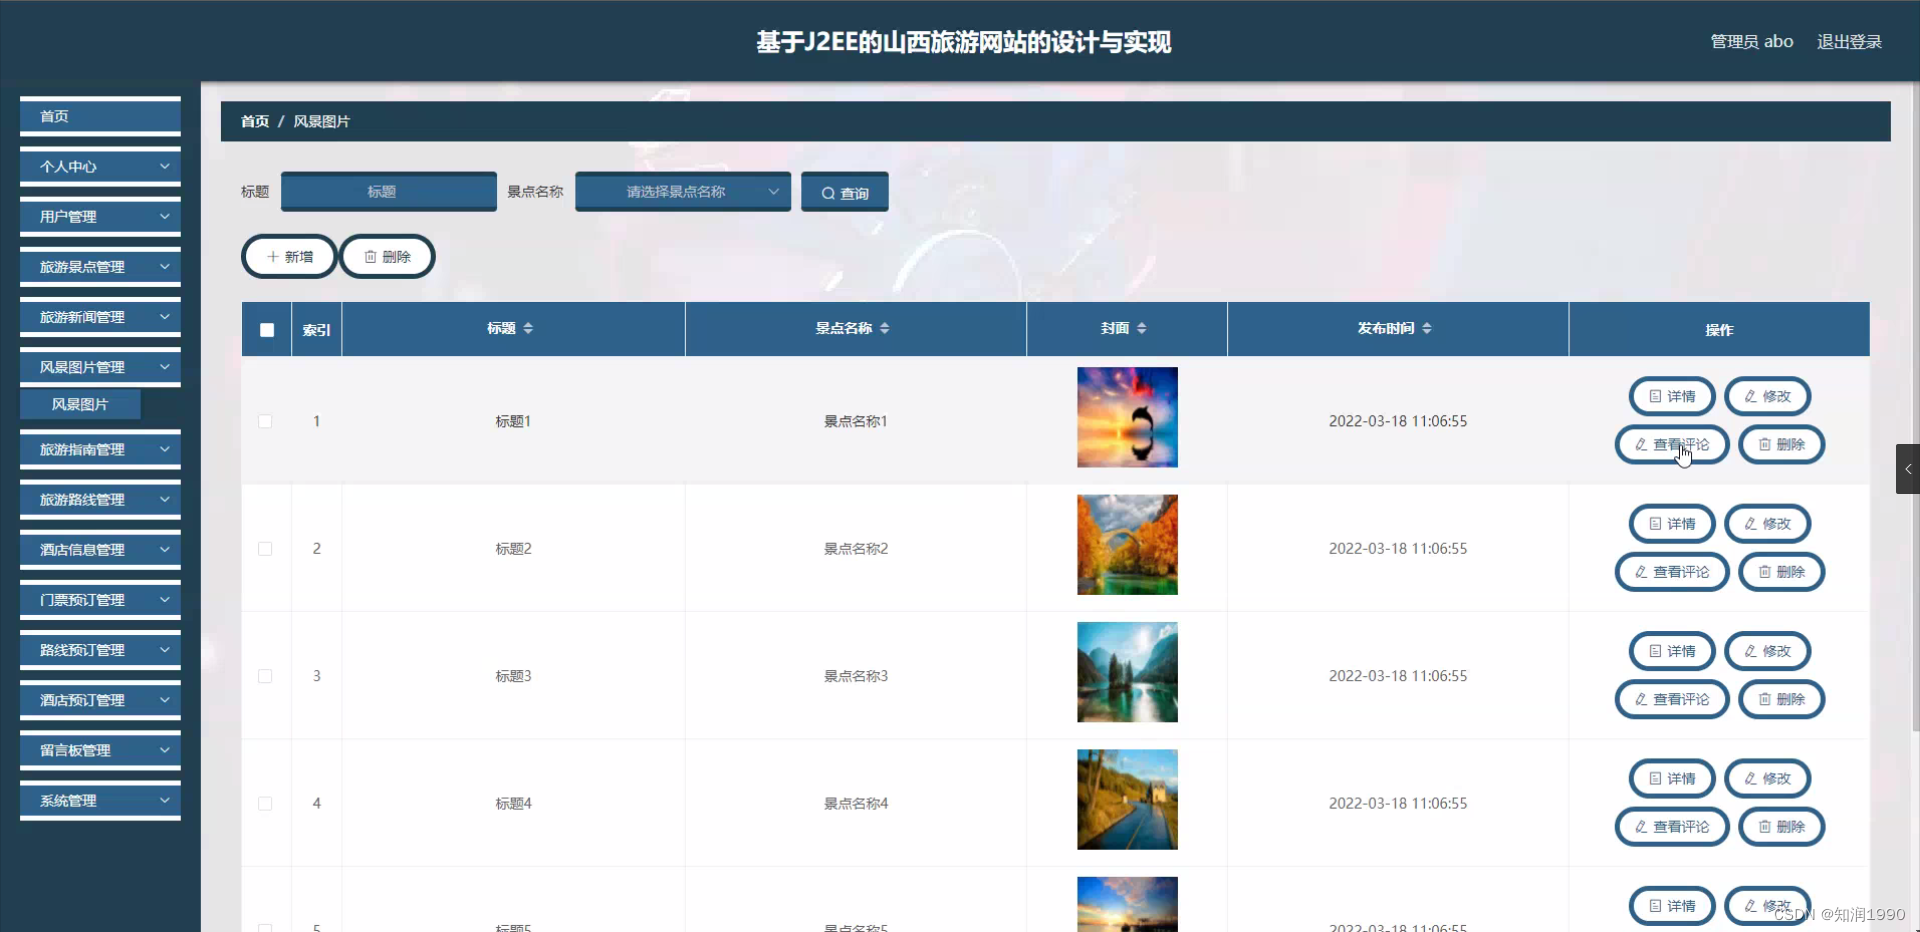This screenshot has height=932, width=1920.
Task: Select 风景图片 submenu item in sidebar
Action: 80,403
